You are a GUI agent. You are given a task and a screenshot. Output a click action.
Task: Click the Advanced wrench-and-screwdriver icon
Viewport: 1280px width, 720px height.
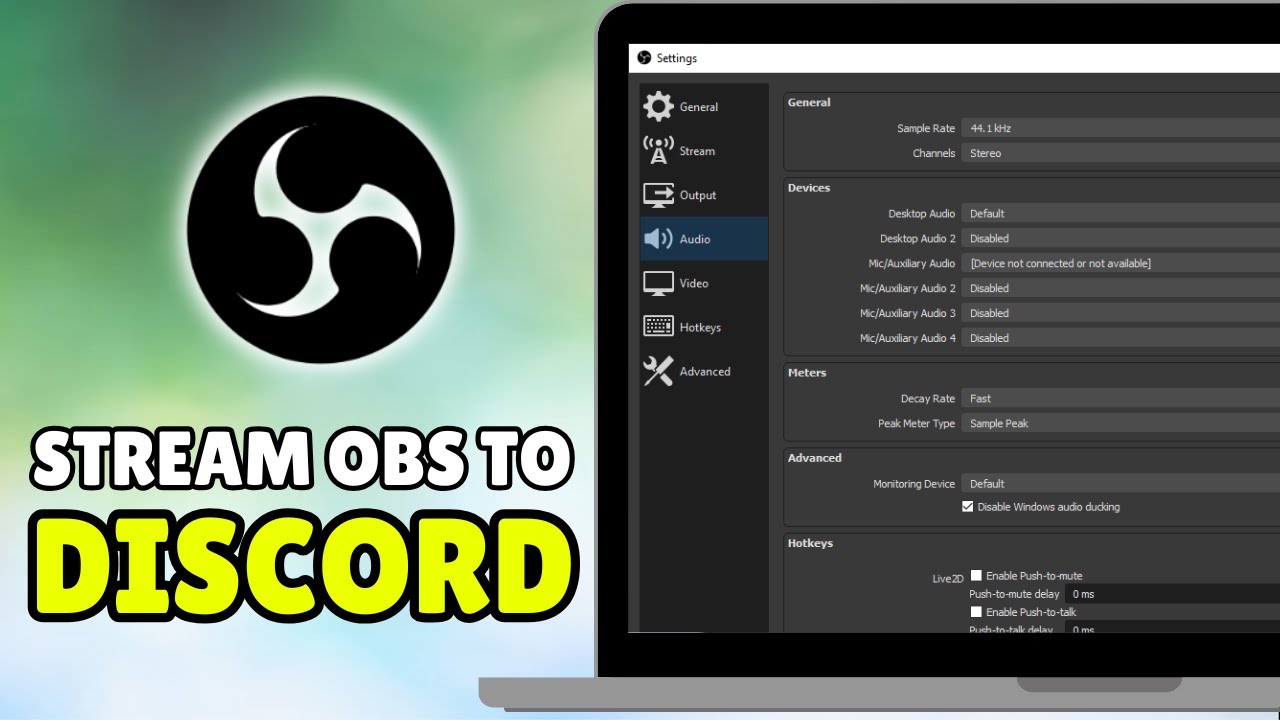(658, 371)
